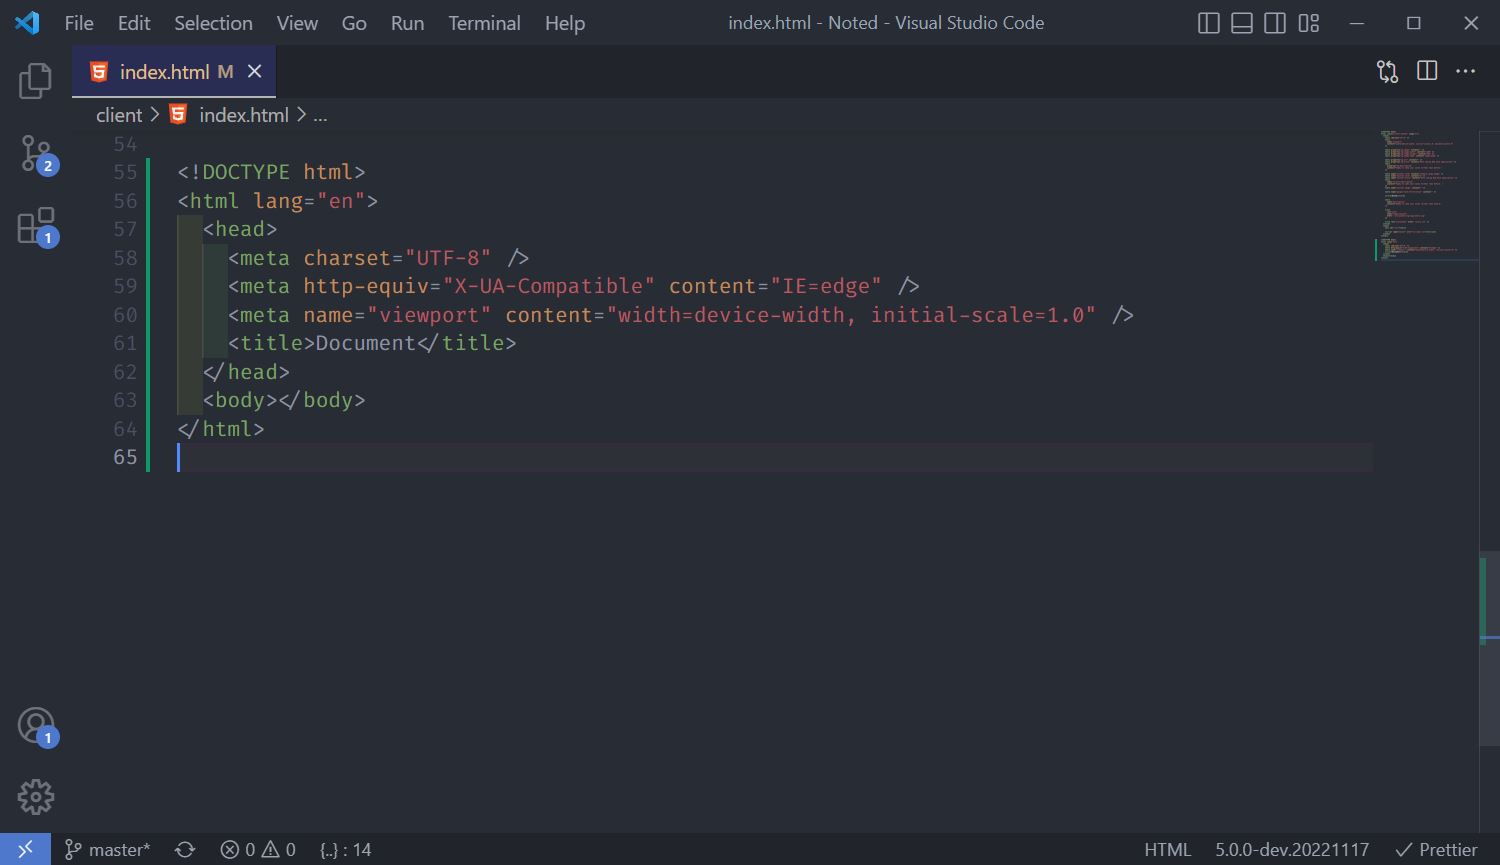The image size is (1500, 865).
Task: Place cursor on the DOCTYPE html line
Action: coord(271,172)
